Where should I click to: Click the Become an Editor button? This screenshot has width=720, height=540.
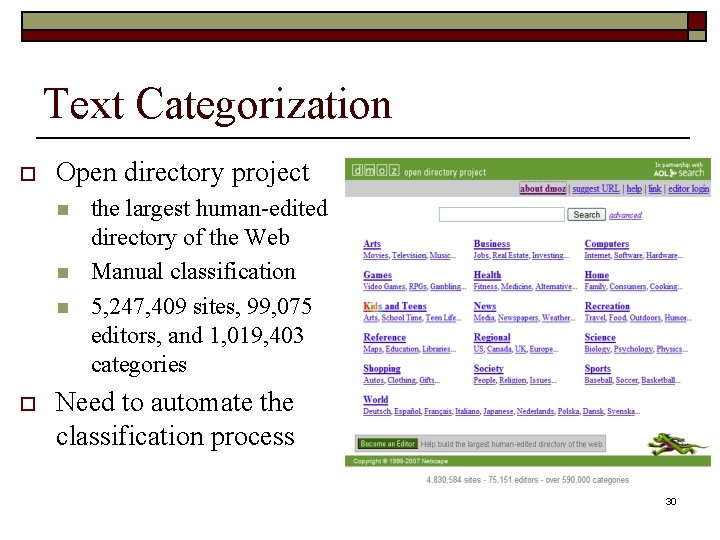coord(387,444)
